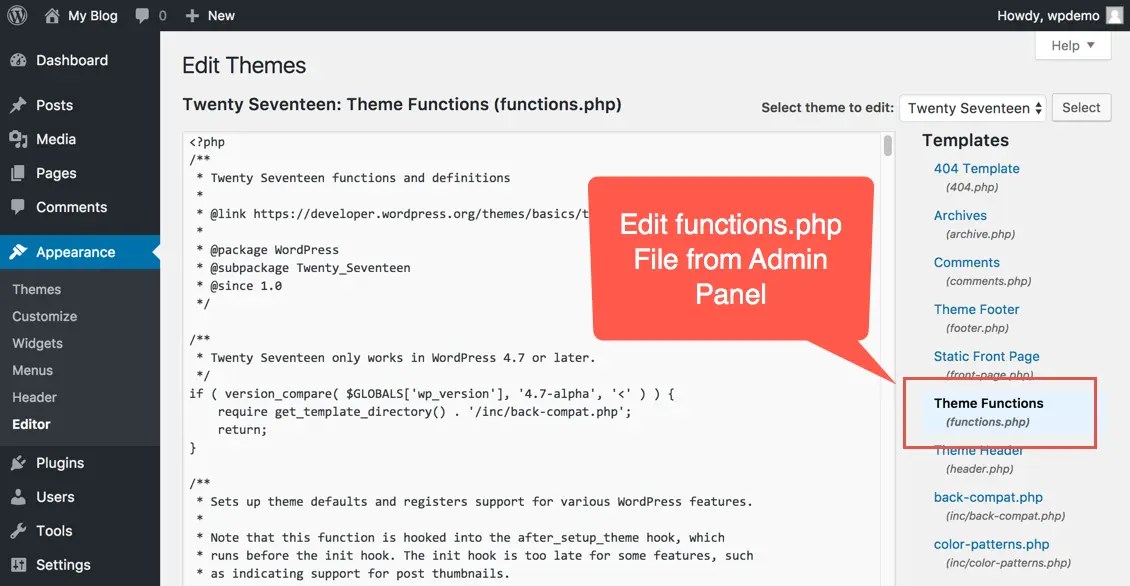The height and width of the screenshot is (586, 1130).
Task: Click Howdy, wpdemo account link
Action: click(x=1048, y=15)
